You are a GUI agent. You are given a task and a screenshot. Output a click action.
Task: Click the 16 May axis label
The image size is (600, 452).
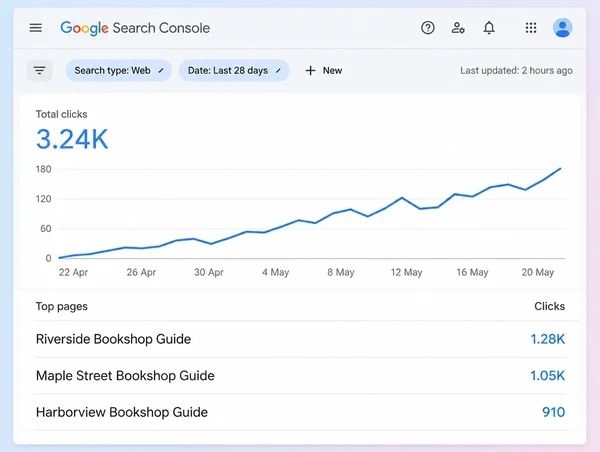pyautogui.click(x=472, y=272)
